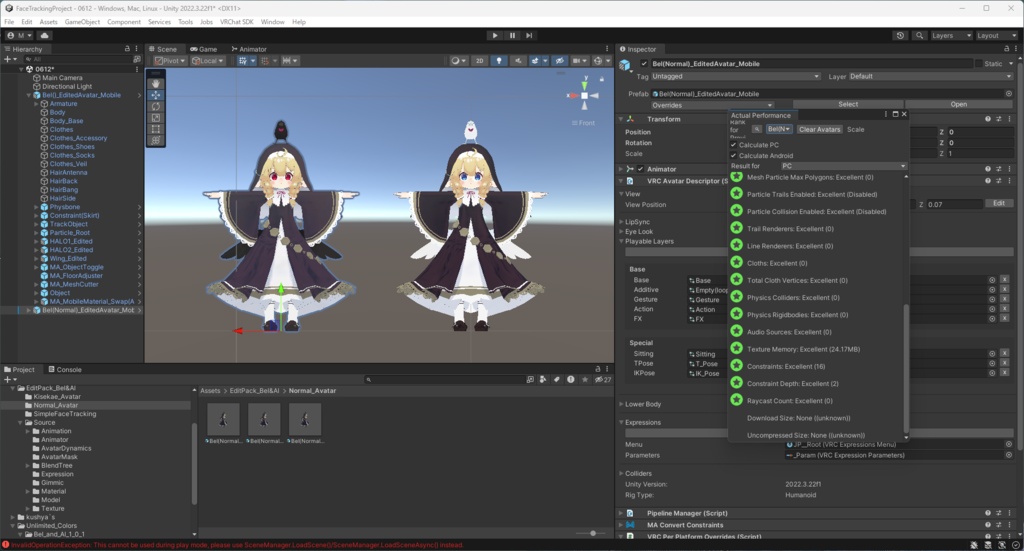Toggle scene audio icon
Image resolution: width=1024 pixels, height=551 pixels.
[517, 61]
